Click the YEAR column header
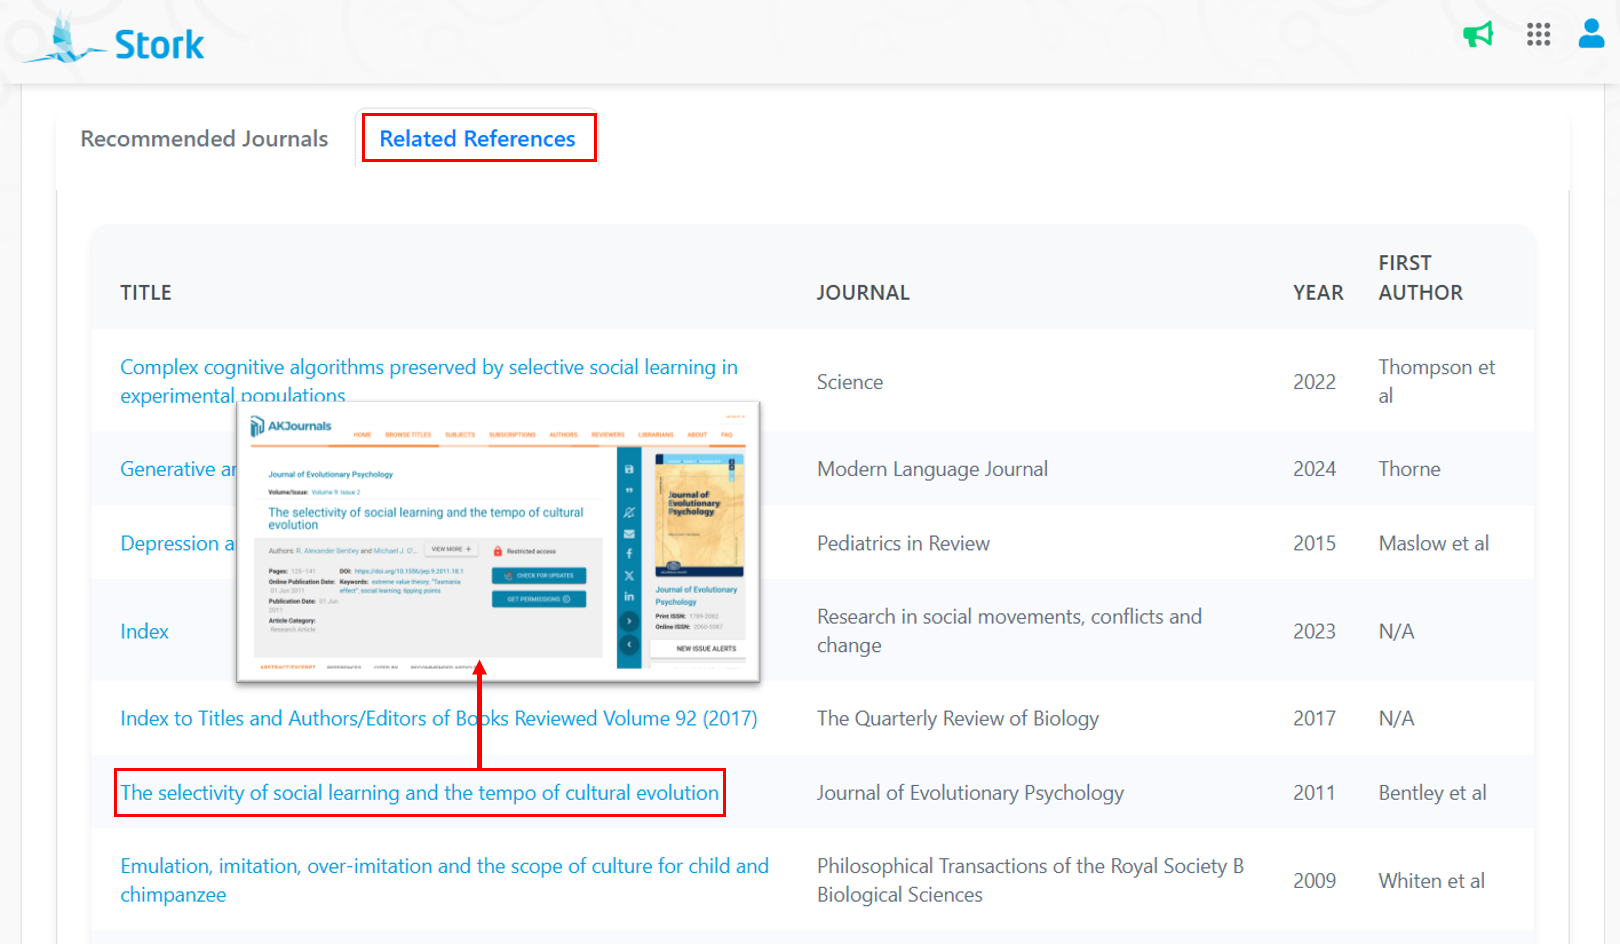The image size is (1620, 944). tap(1317, 293)
